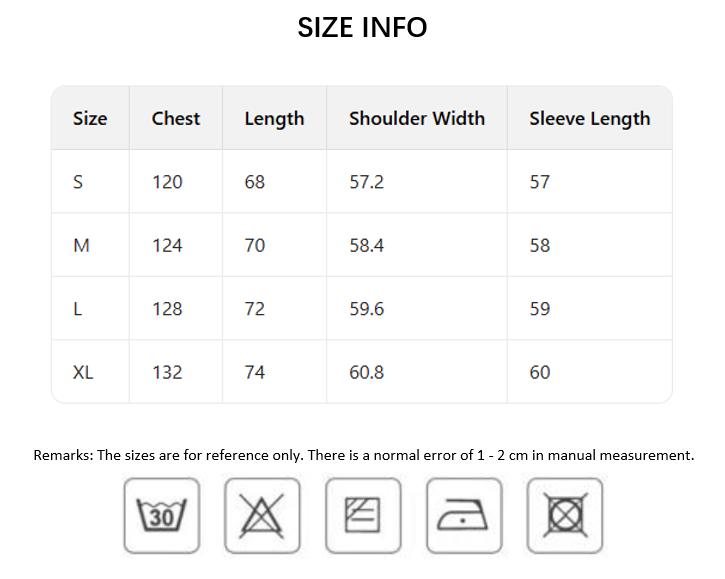Select the Length column header
Viewport: 725px width, 579px height.
point(274,119)
